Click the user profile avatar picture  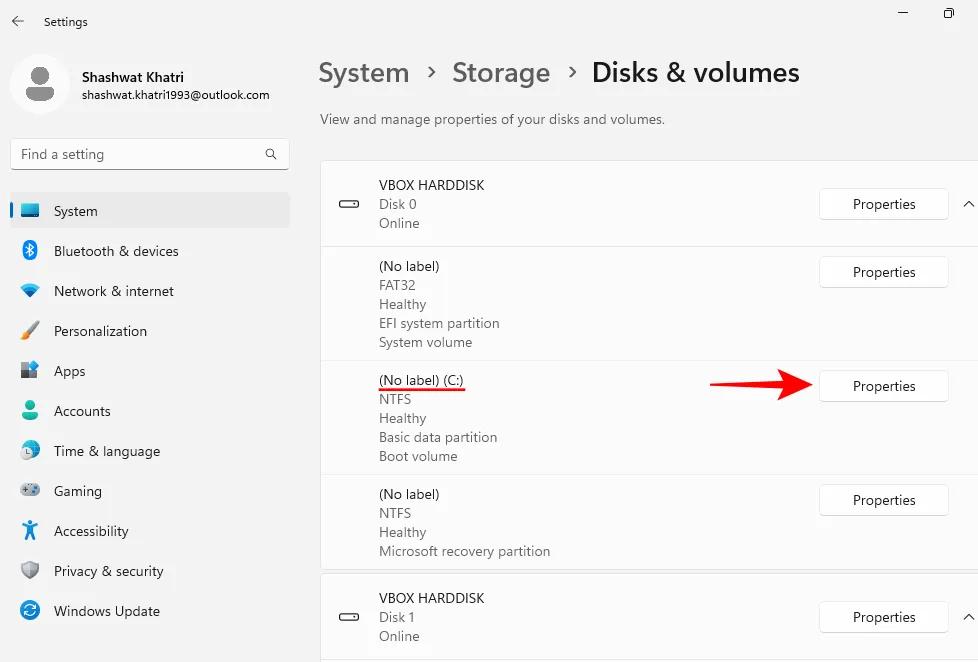[x=40, y=84]
